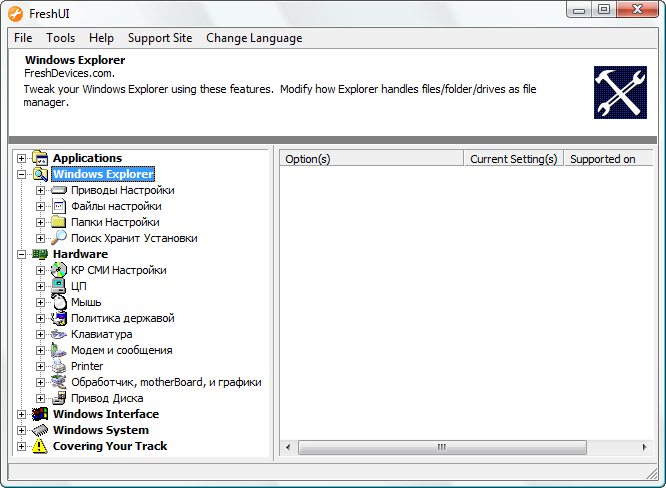Open the Support Site menu item
This screenshot has height=488, width=666.
click(x=160, y=38)
